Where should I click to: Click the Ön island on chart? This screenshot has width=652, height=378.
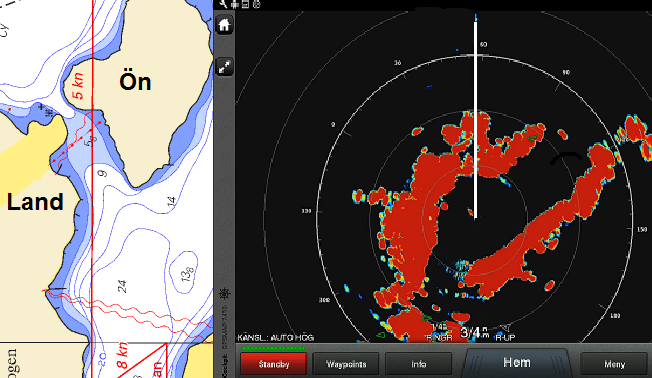pyautogui.click(x=135, y=82)
